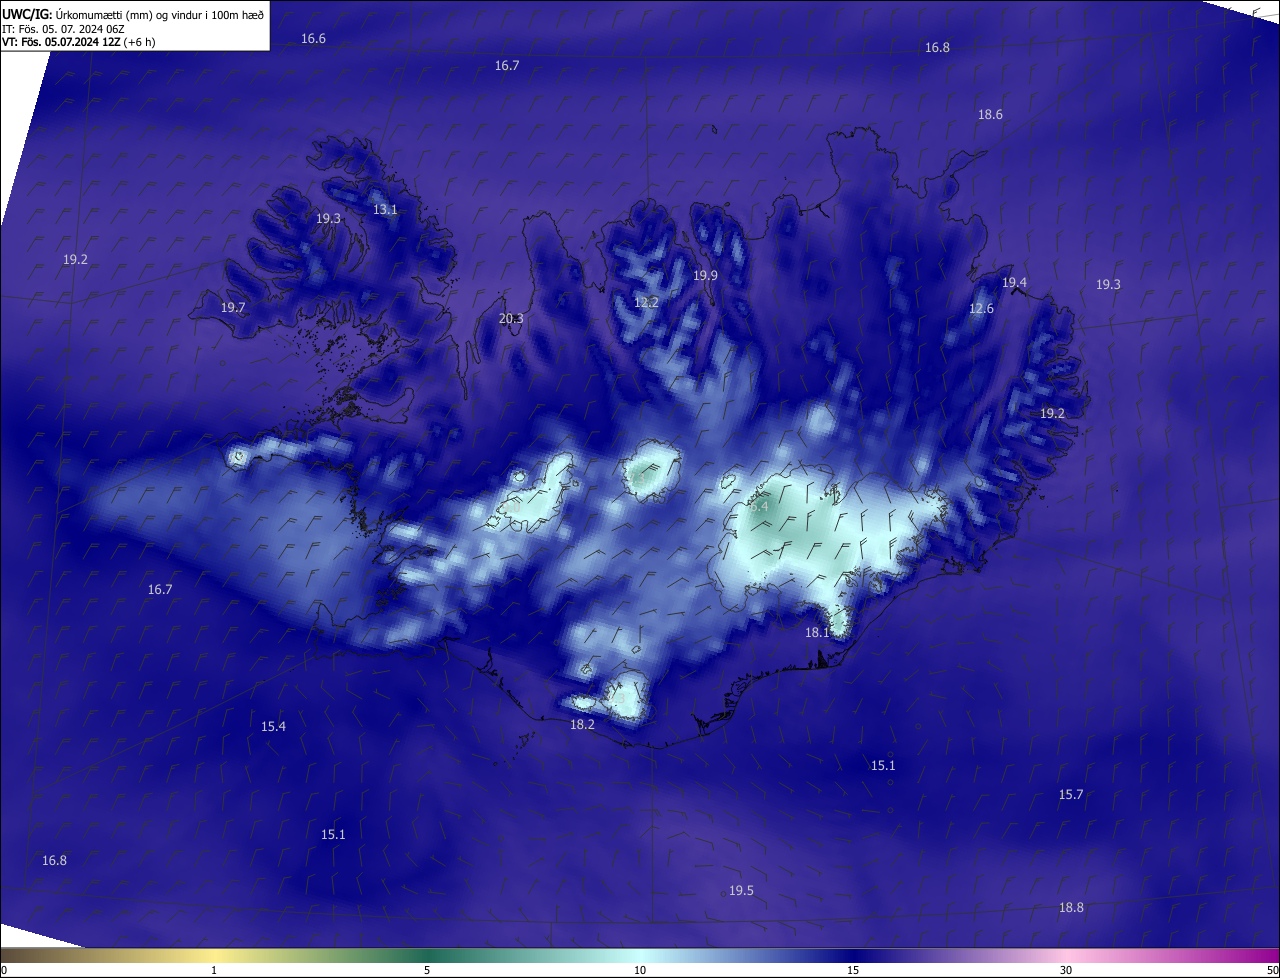Click the colorbar tick labeled 0

pos(3,970)
